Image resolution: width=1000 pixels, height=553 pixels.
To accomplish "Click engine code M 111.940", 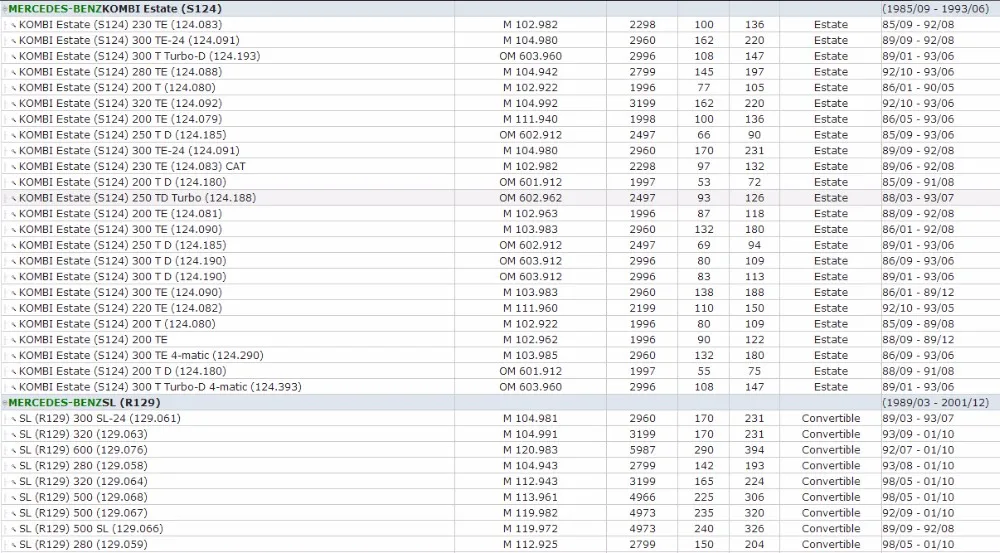I will tap(530, 119).
